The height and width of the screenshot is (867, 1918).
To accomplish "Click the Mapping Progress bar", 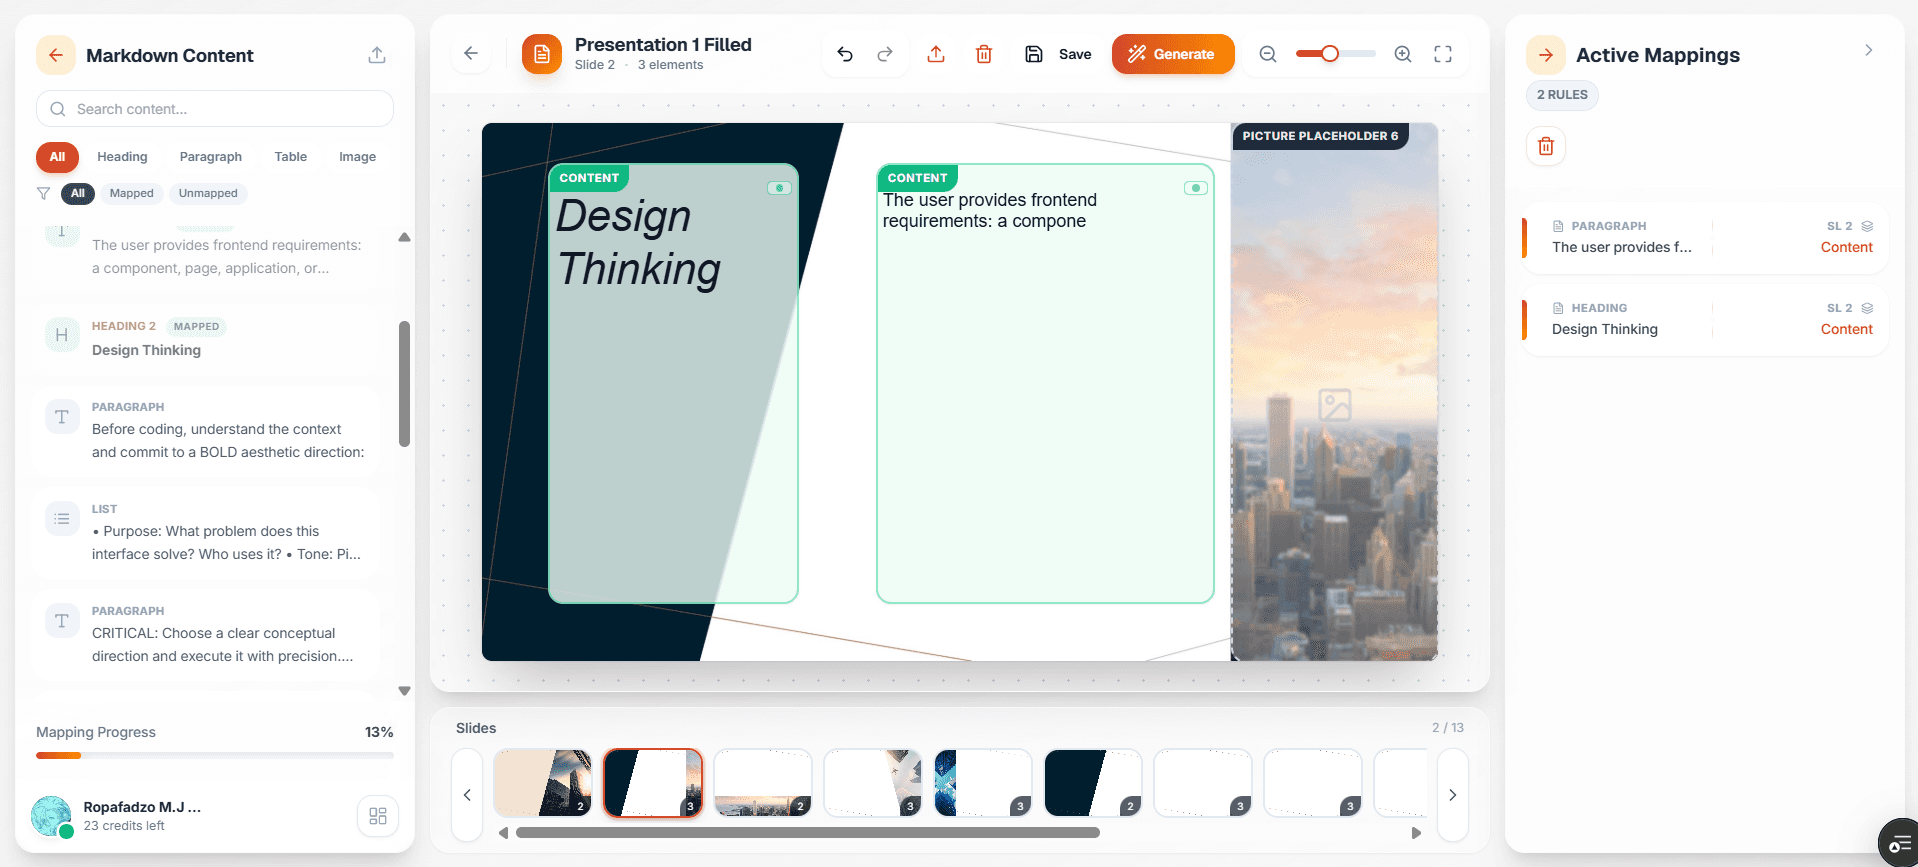I will pyautogui.click(x=215, y=755).
